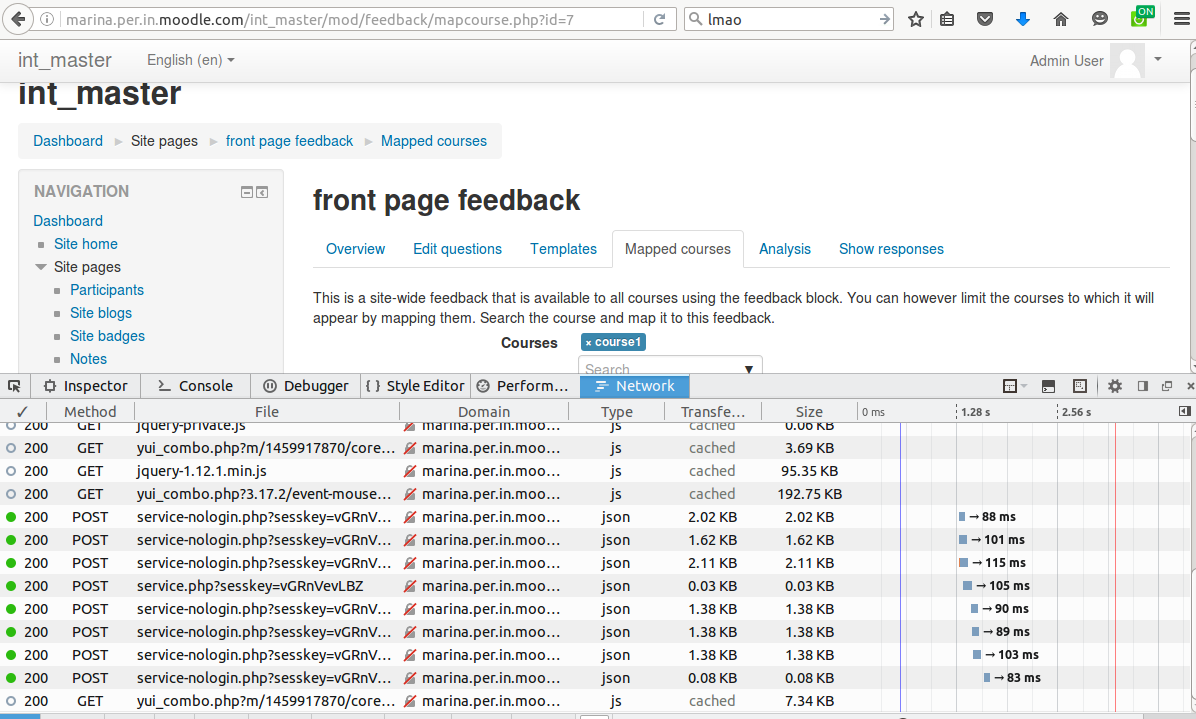This screenshot has width=1196, height=719.
Task: Toggle the split console
Action: click(1049, 386)
